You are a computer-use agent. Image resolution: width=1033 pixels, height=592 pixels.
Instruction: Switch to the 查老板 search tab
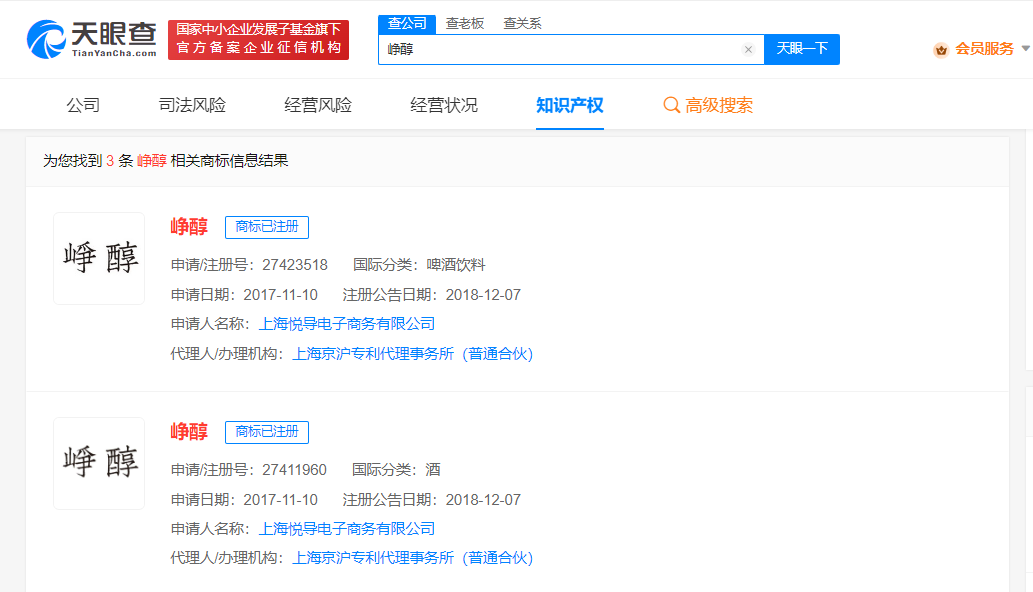[x=464, y=24]
